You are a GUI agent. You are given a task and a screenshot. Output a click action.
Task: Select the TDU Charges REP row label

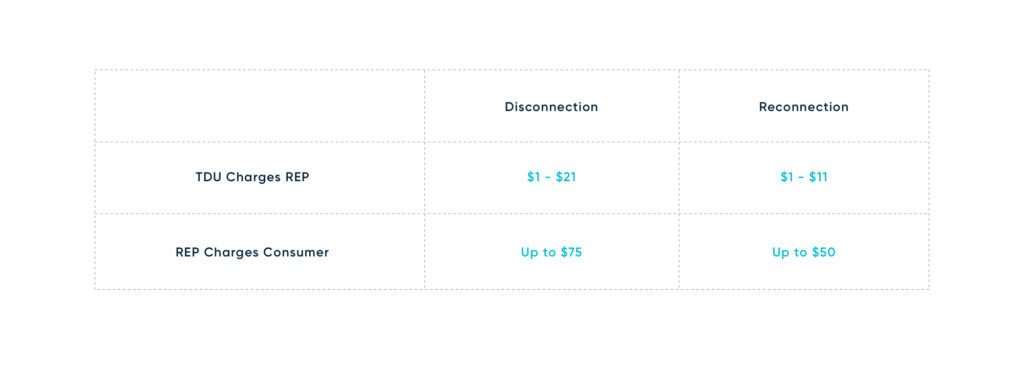point(252,177)
